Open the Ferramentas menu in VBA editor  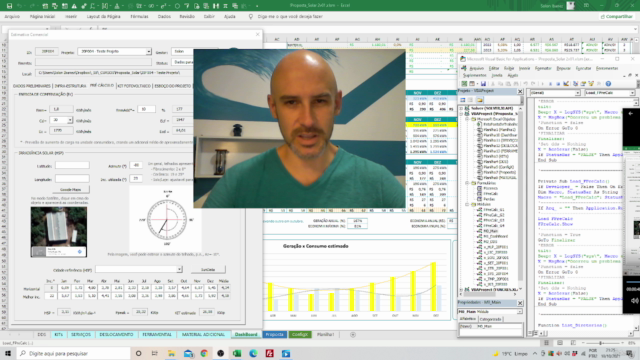tap(607, 69)
